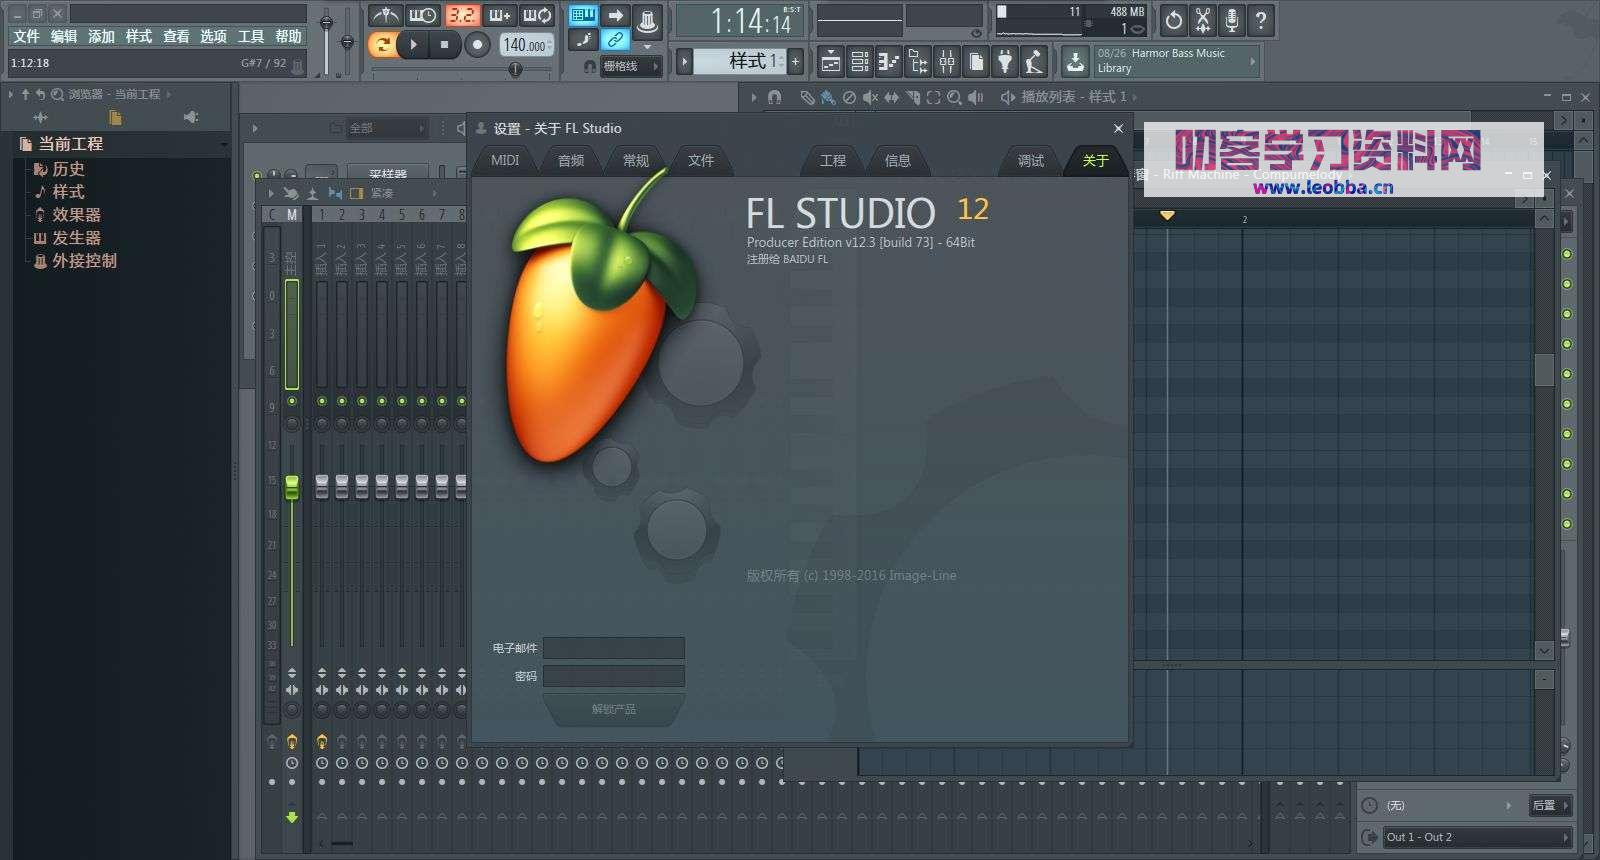Open the 样式 1 pattern selector
Image resolution: width=1600 pixels, height=860 pixels.
tap(738, 62)
